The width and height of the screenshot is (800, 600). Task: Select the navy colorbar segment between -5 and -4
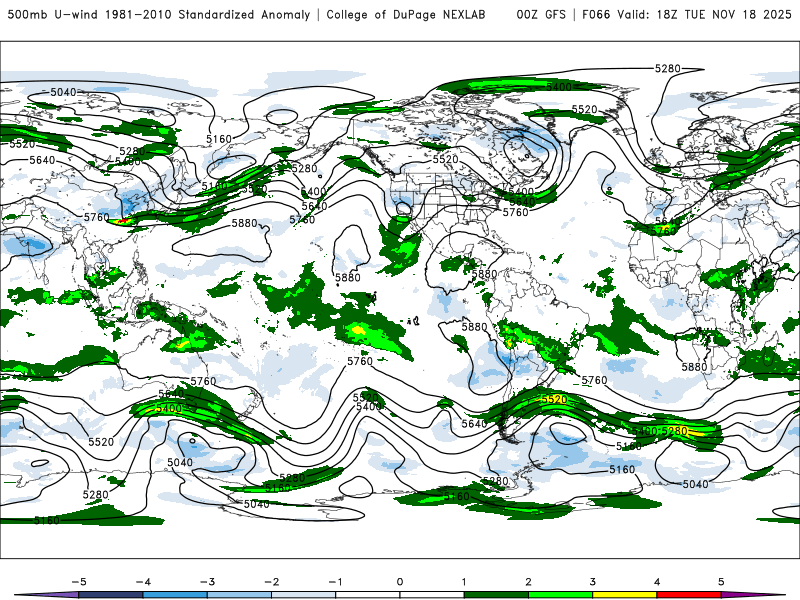coord(111,595)
